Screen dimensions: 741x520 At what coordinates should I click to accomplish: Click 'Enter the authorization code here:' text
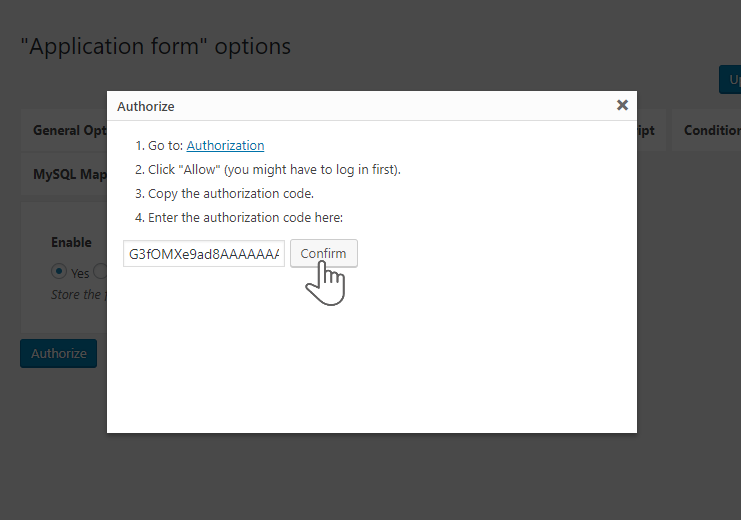[245, 217]
